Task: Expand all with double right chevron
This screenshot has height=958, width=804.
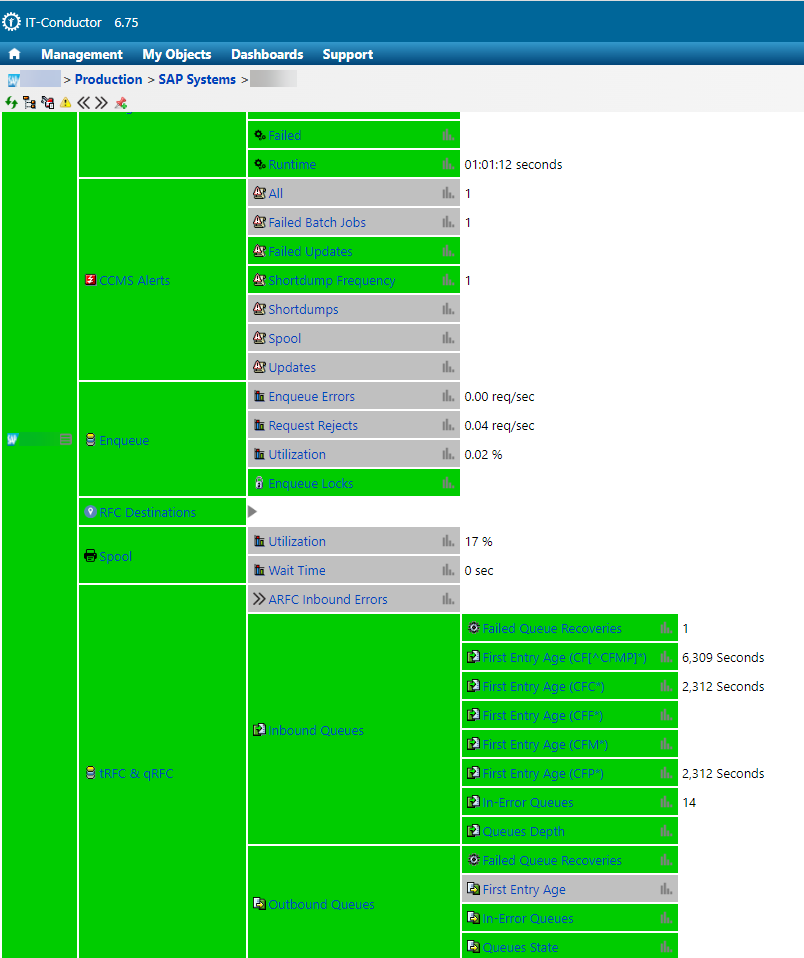Action: click(x=101, y=103)
